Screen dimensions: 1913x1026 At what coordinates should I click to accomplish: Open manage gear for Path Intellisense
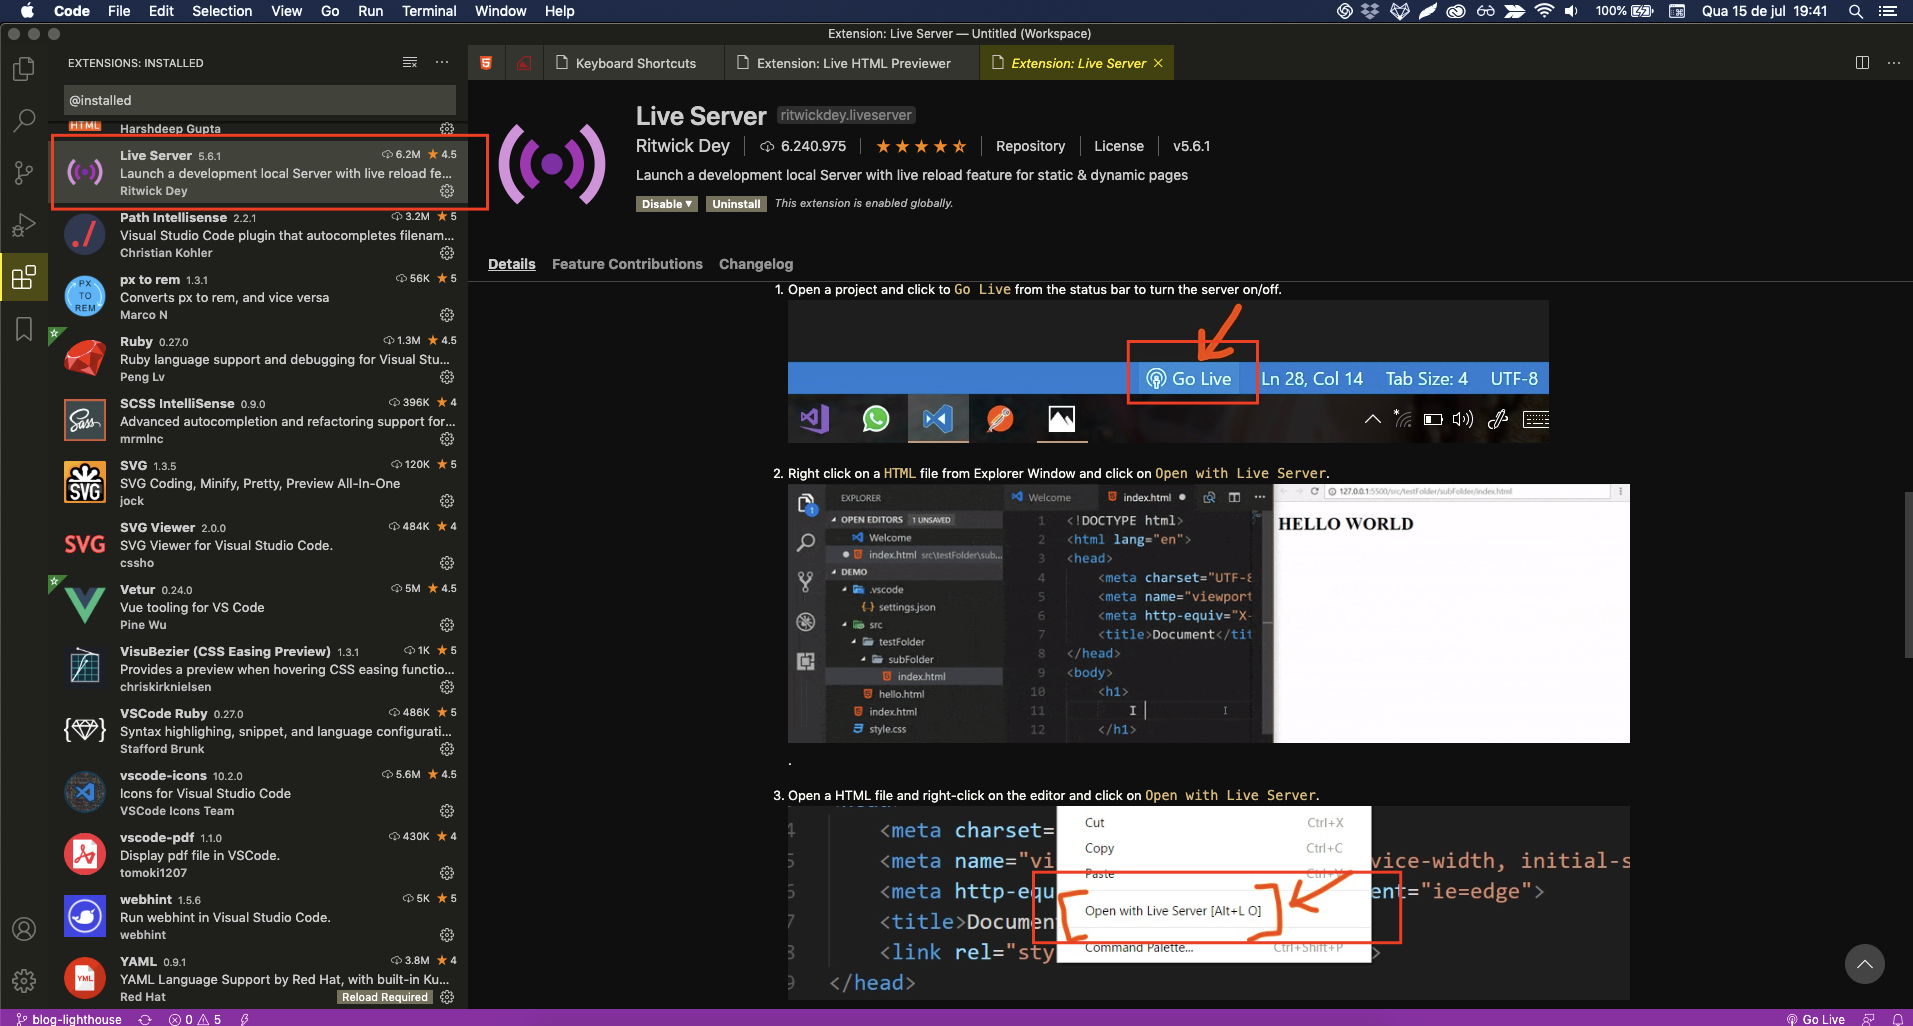click(x=447, y=253)
